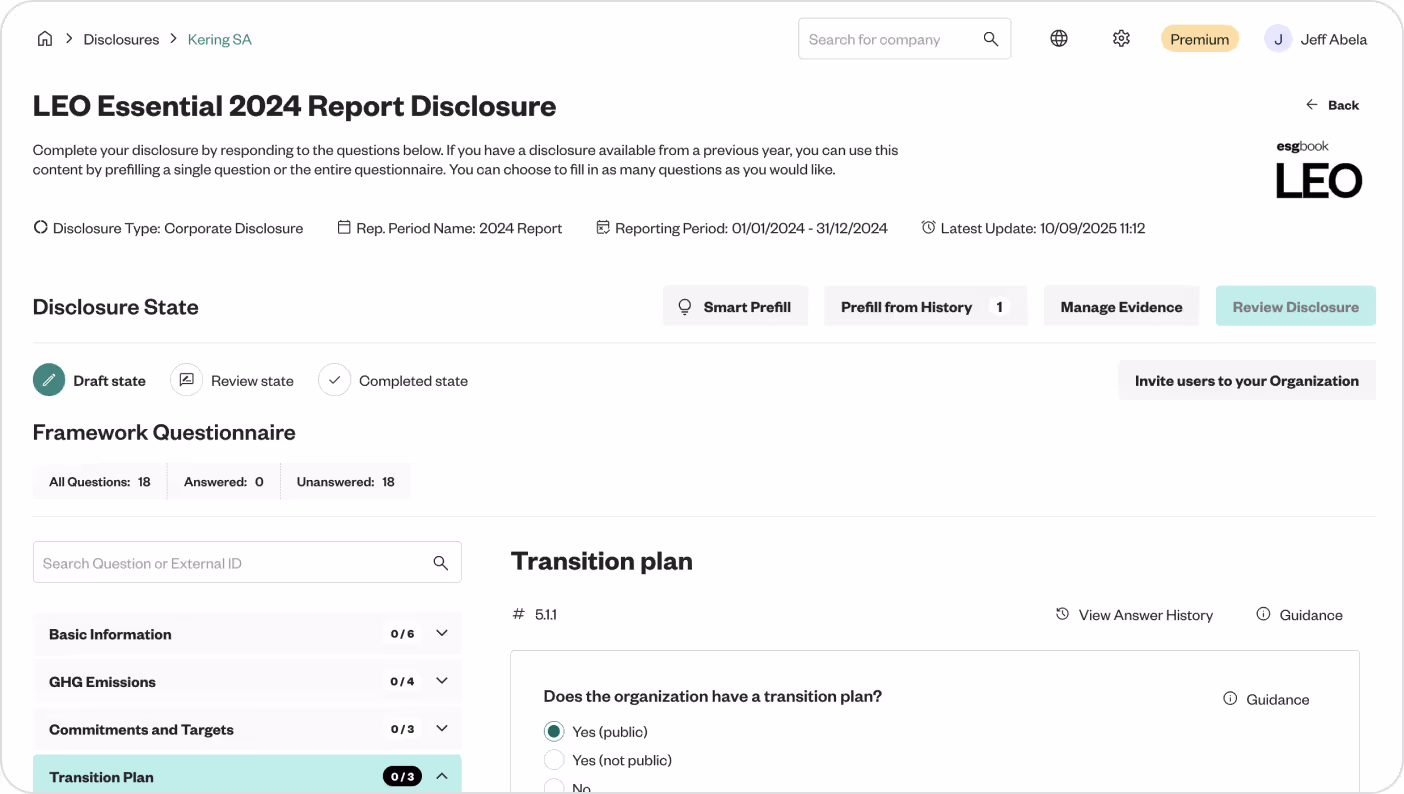Click the search magnifier in company search
The image size is (1404, 794).
tap(991, 39)
